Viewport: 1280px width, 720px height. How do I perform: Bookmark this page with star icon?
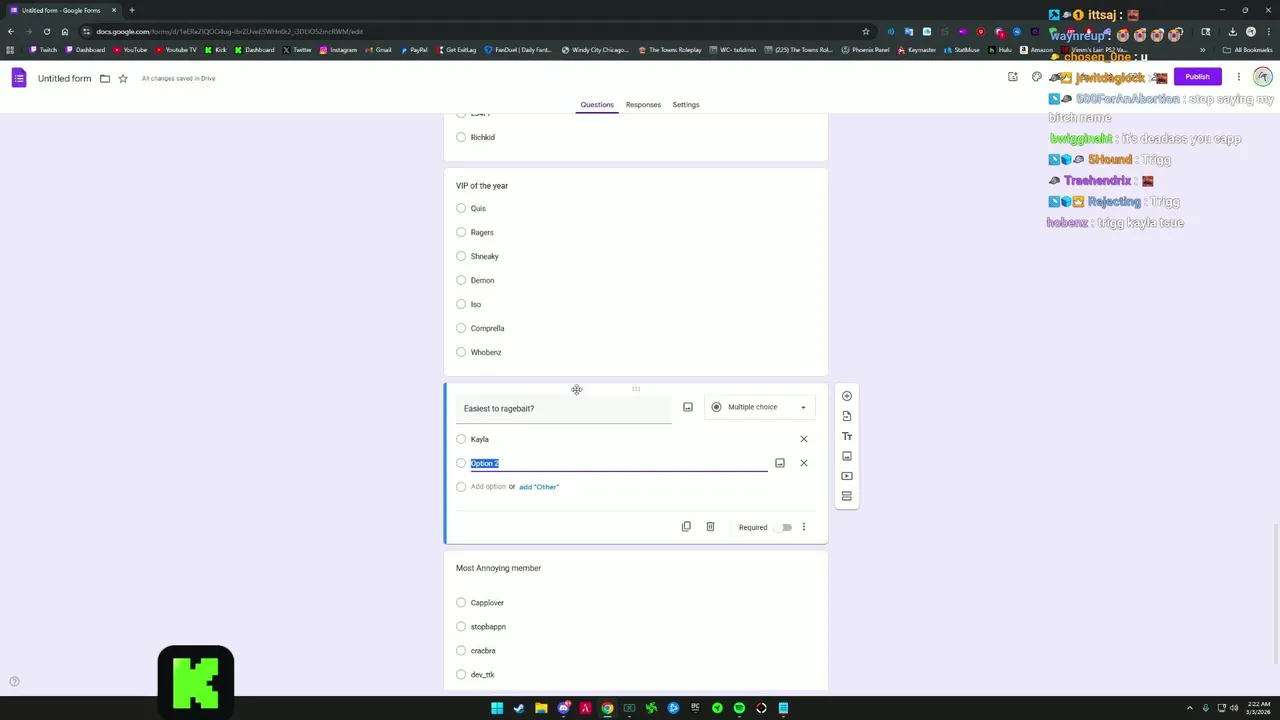(866, 31)
